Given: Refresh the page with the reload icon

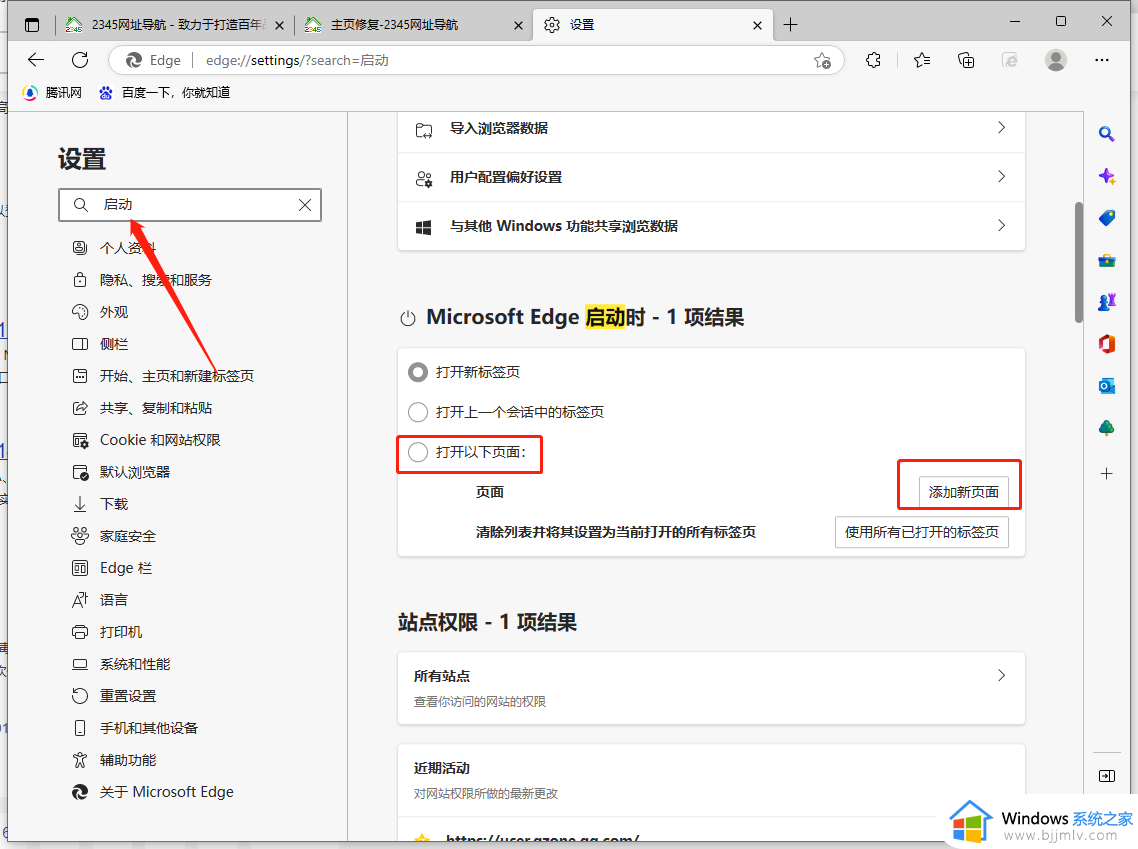Looking at the screenshot, I should pos(80,60).
